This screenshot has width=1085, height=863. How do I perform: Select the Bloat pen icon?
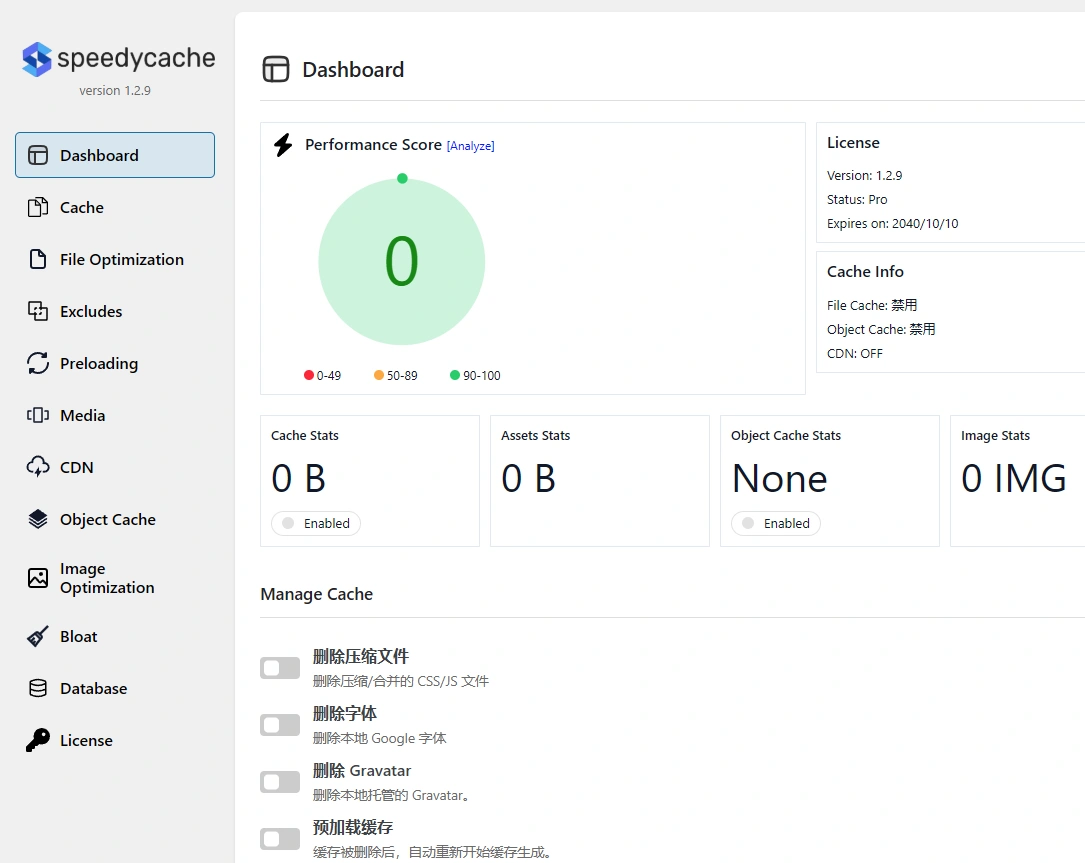[x=36, y=636]
